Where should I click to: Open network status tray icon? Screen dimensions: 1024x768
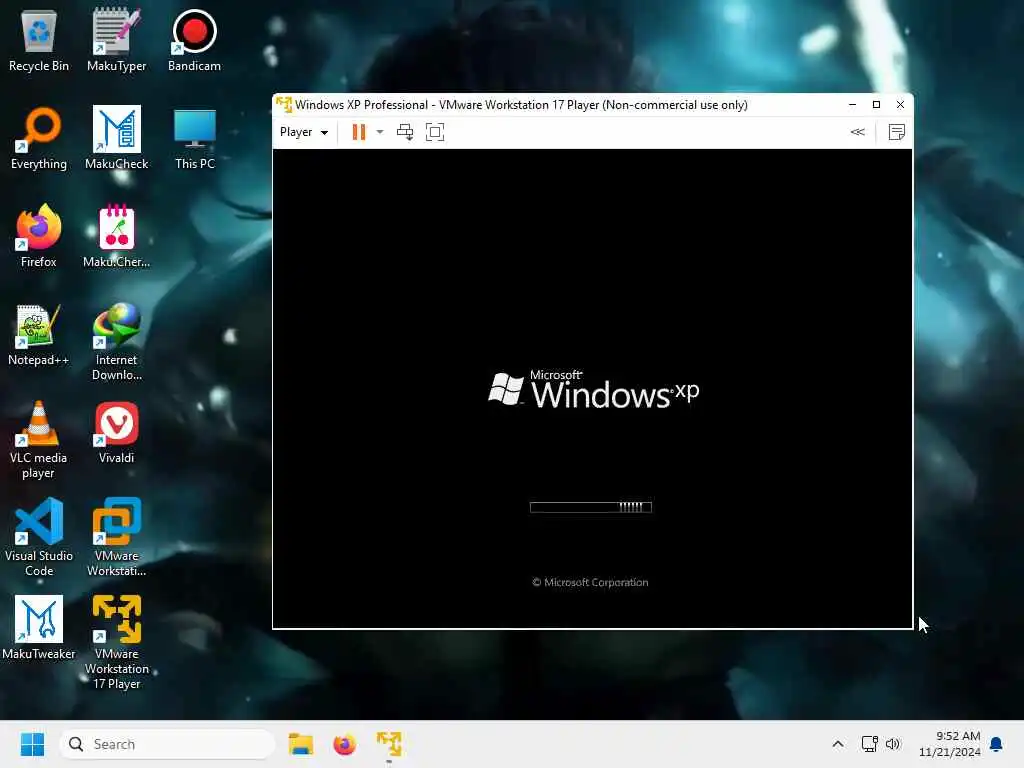tap(869, 744)
